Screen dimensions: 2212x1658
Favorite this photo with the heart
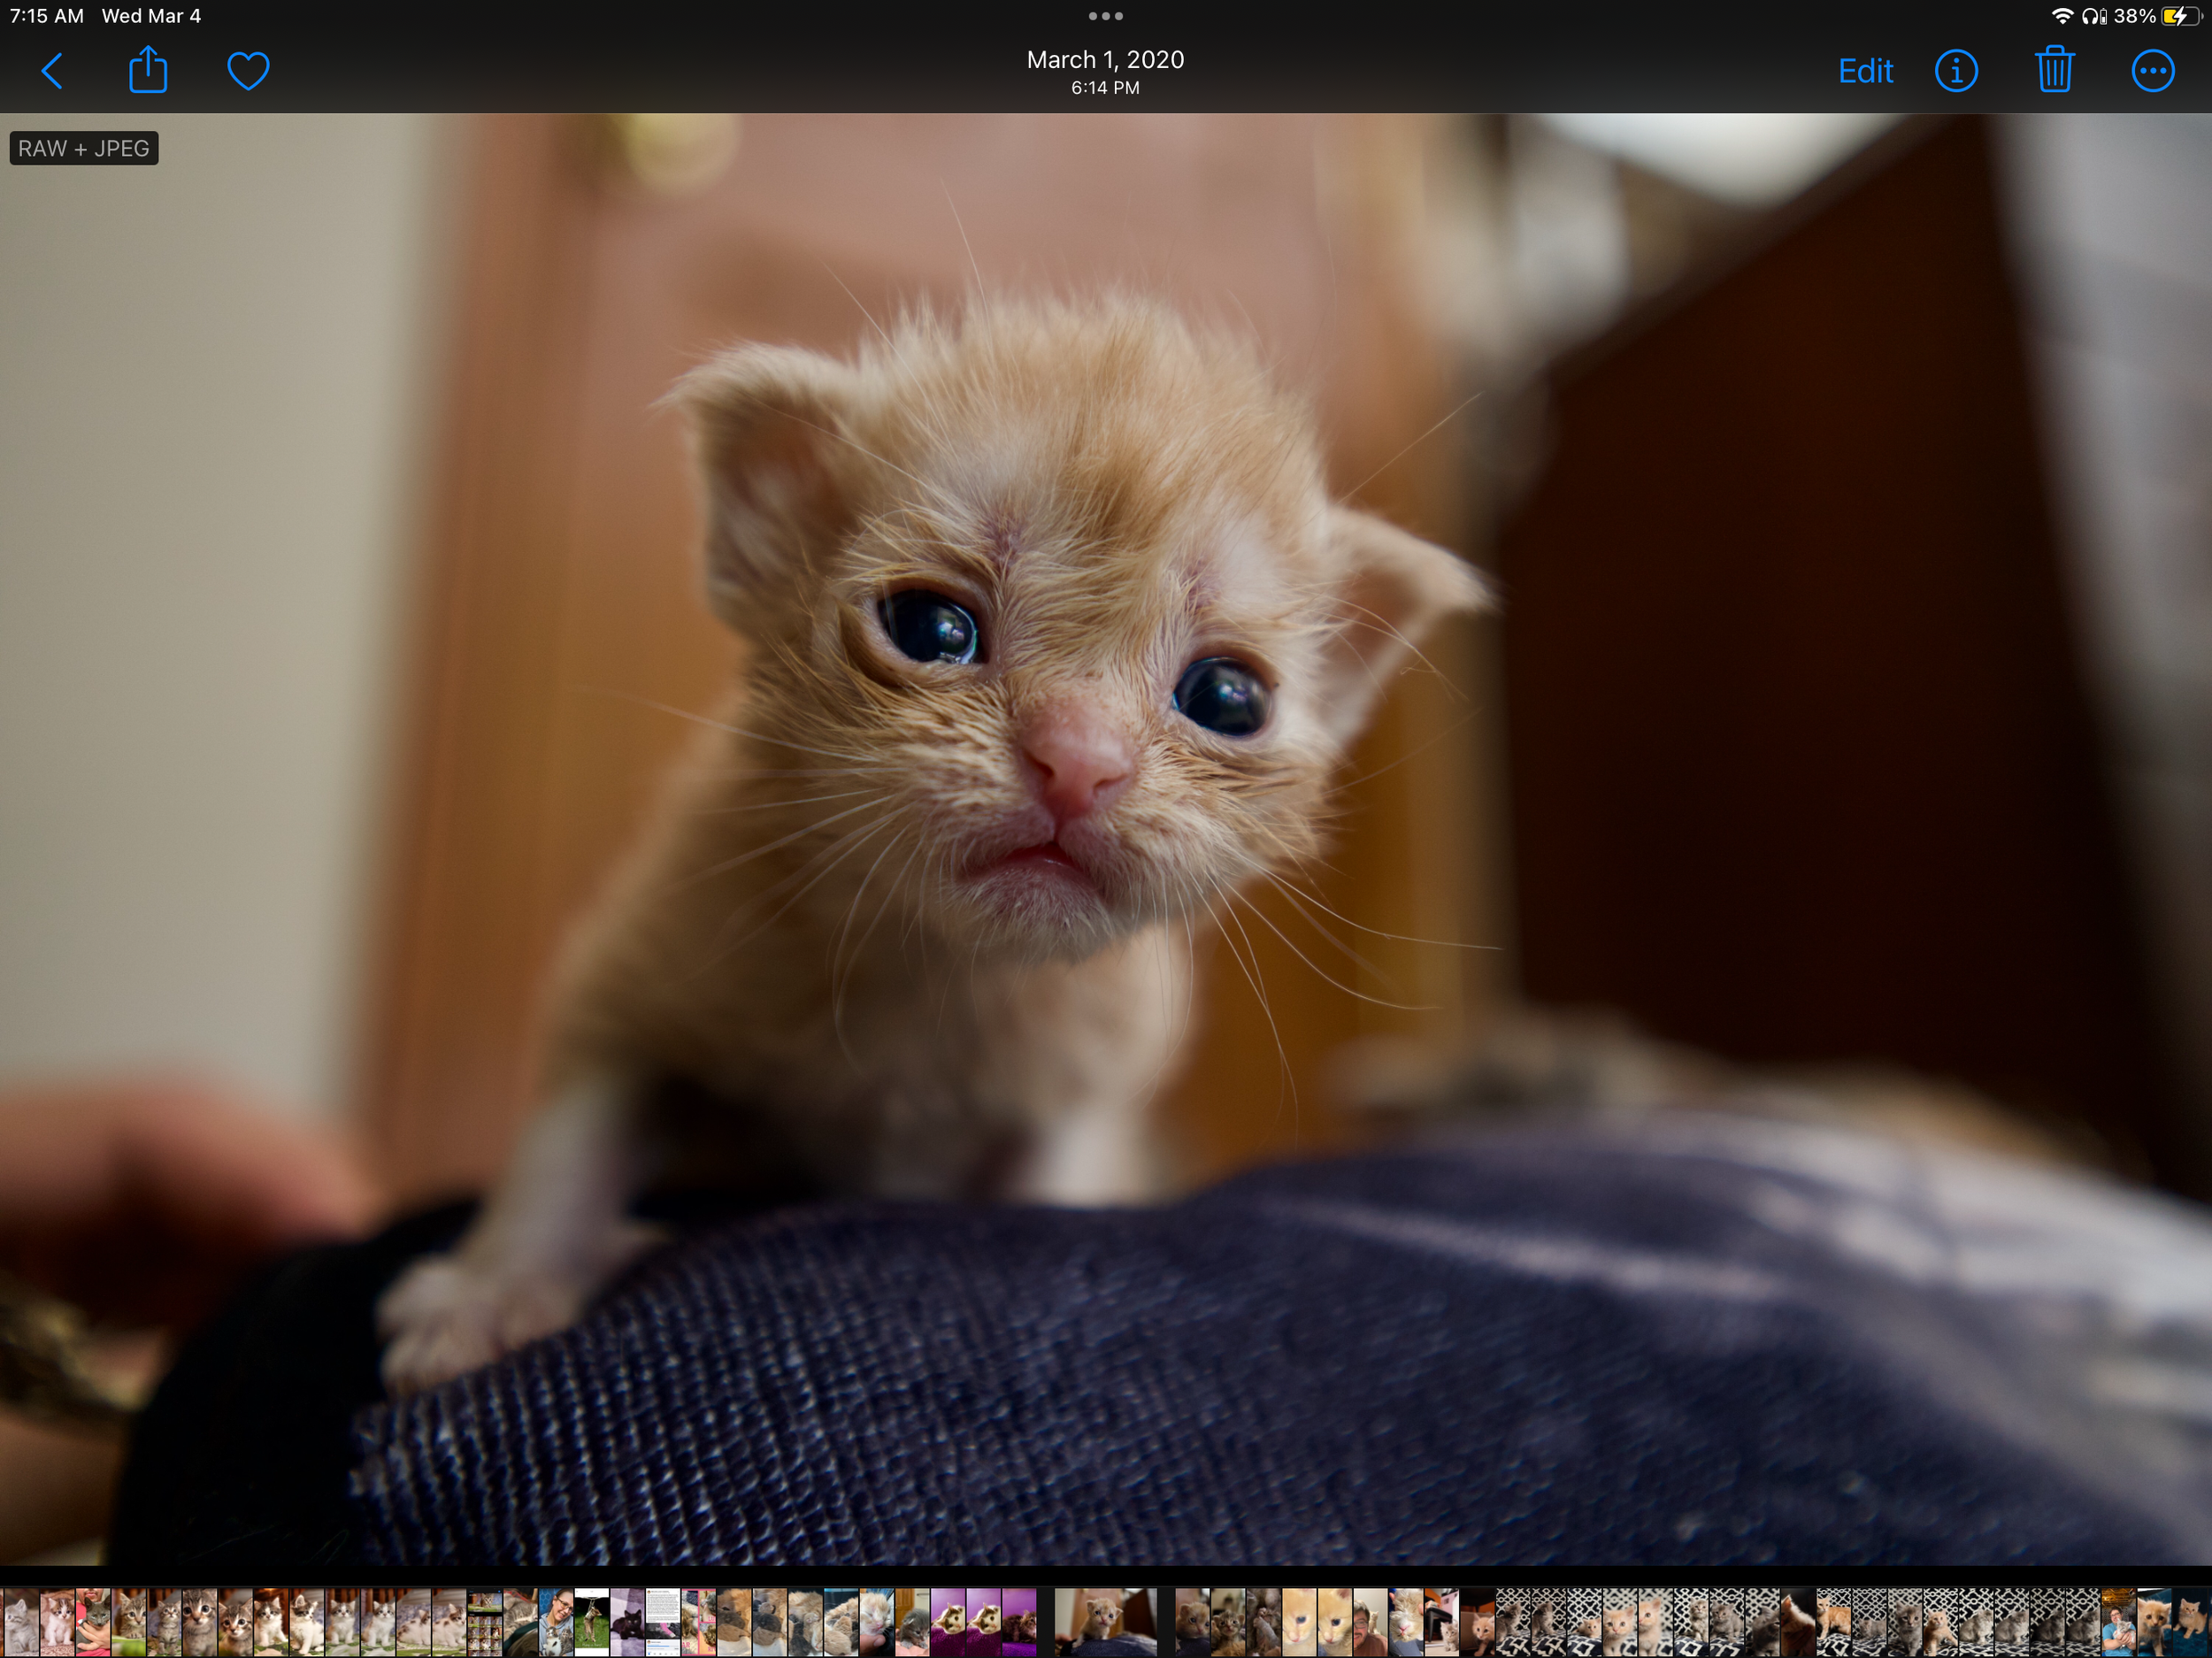click(248, 71)
